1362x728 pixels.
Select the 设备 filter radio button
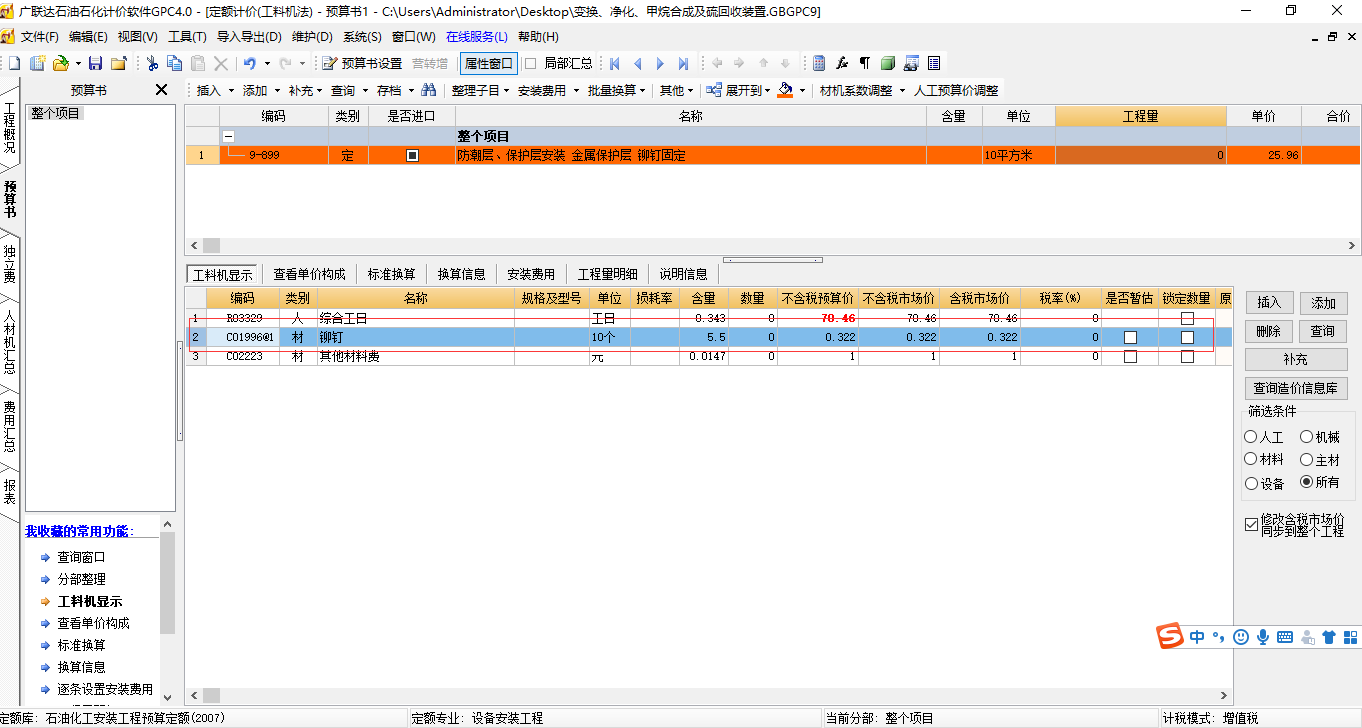point(1251,483)
